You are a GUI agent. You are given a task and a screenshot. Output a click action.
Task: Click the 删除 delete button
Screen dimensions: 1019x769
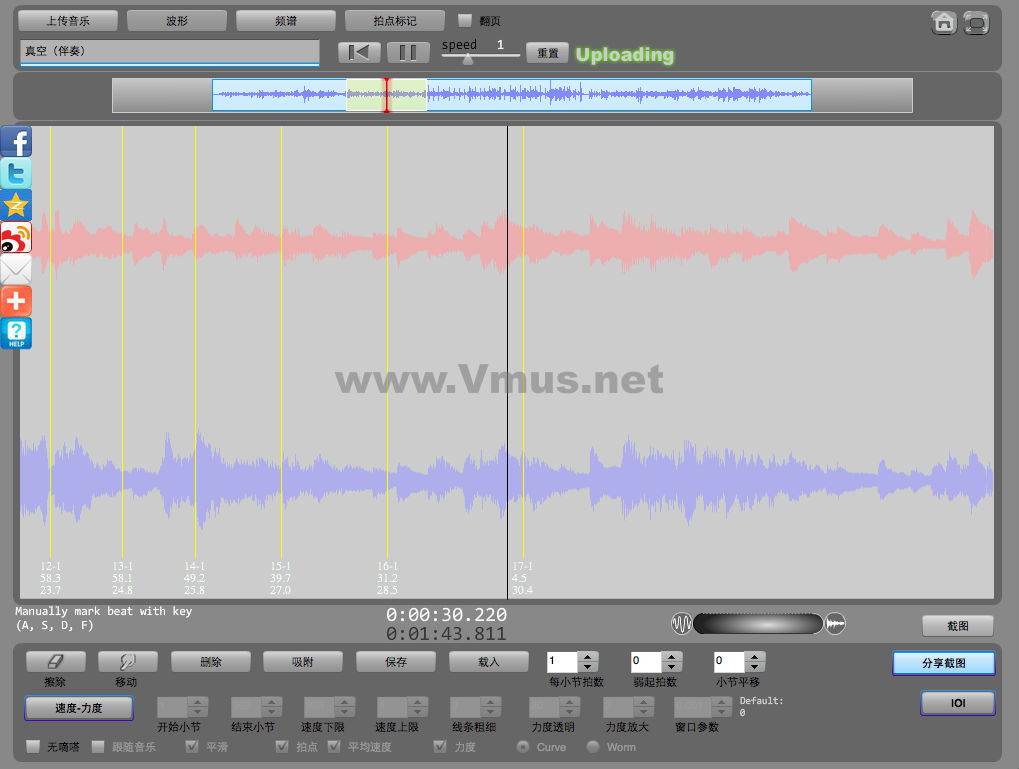pos(211,662)
